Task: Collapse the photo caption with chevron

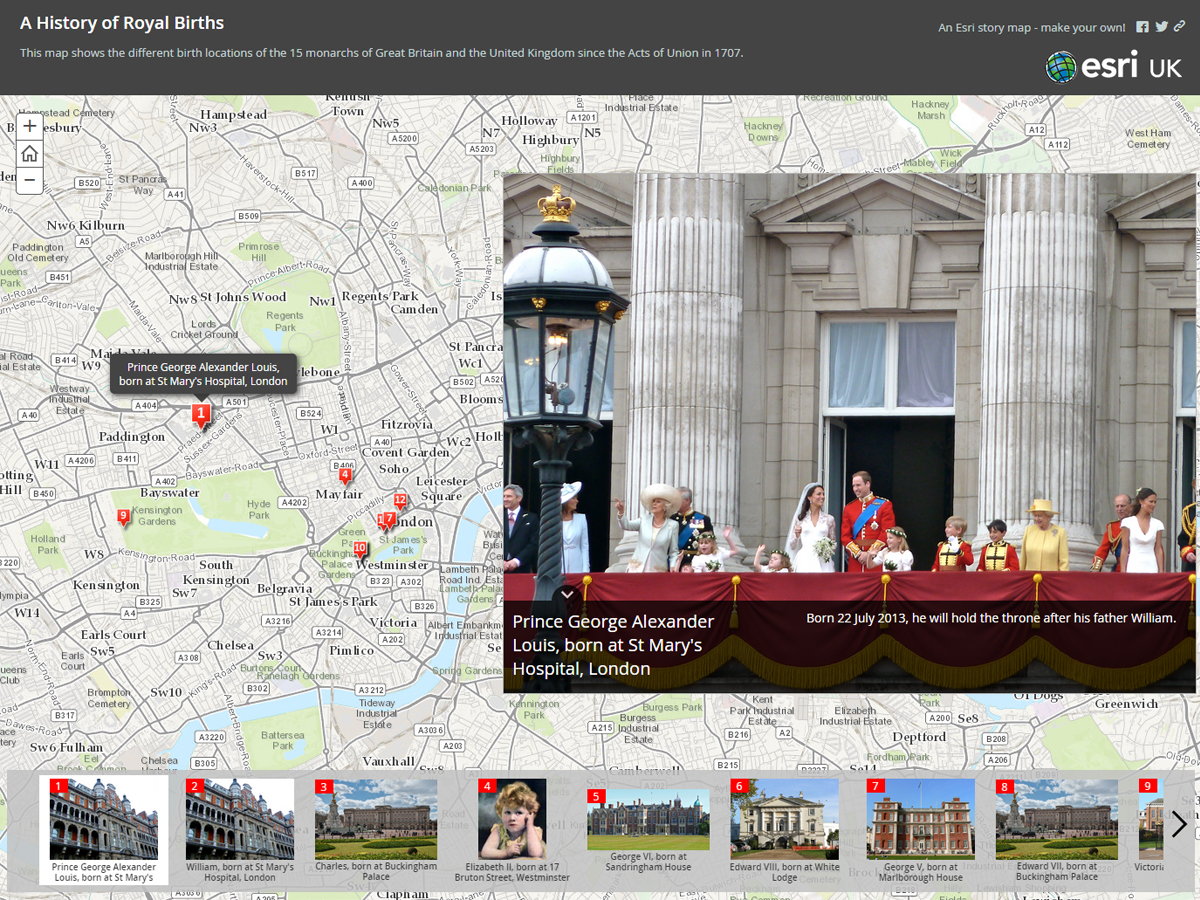Action: pos(567,594)
